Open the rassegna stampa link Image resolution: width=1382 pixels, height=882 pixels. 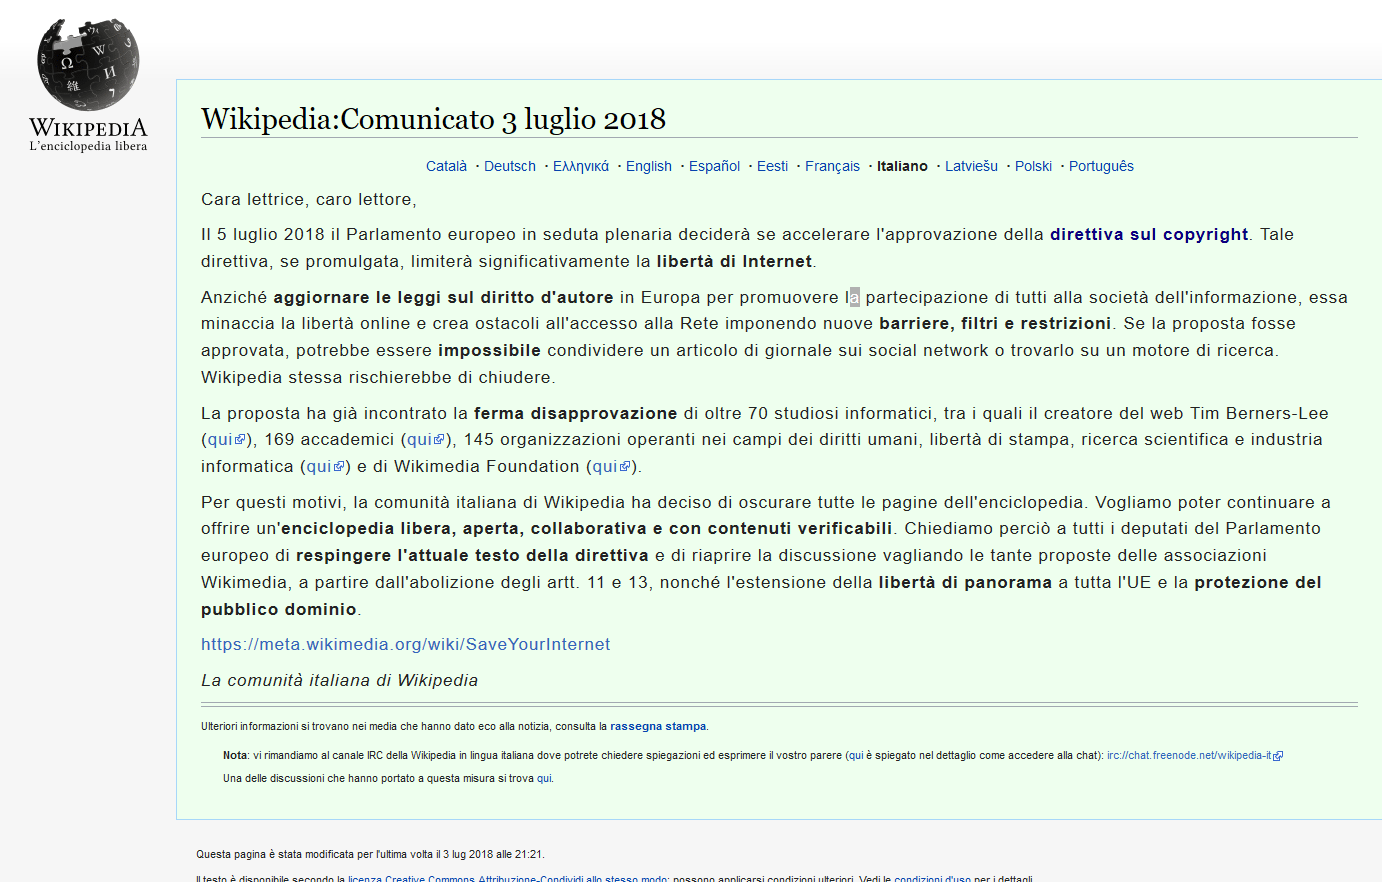pos(658,726)
